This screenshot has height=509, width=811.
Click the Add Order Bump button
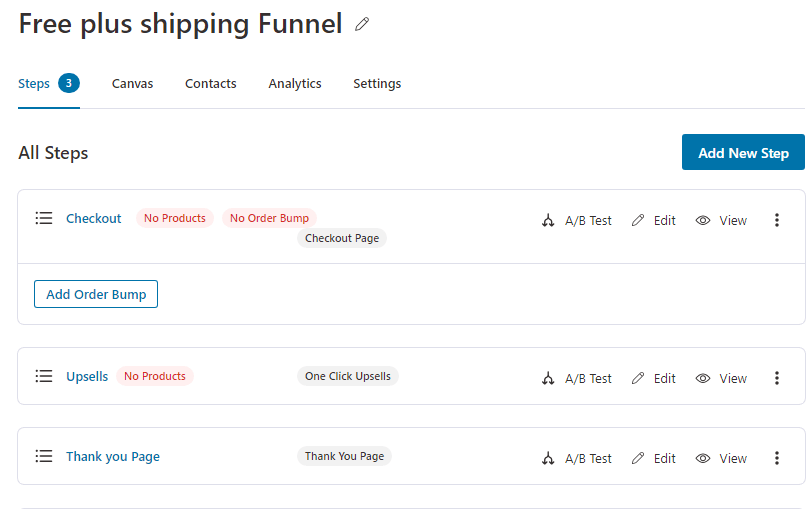tap(96, 294)
